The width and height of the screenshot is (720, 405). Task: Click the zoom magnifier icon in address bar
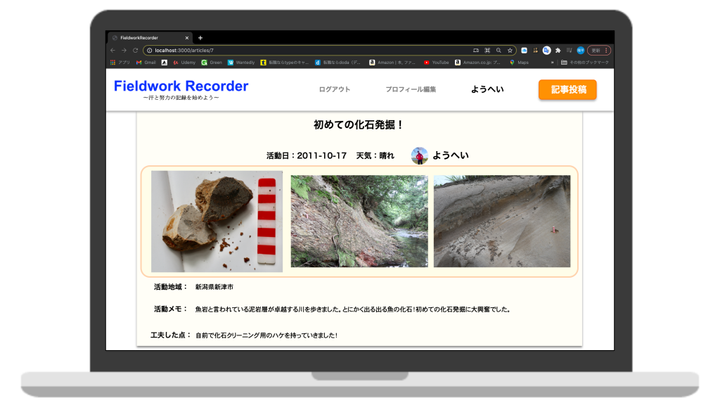498,51
